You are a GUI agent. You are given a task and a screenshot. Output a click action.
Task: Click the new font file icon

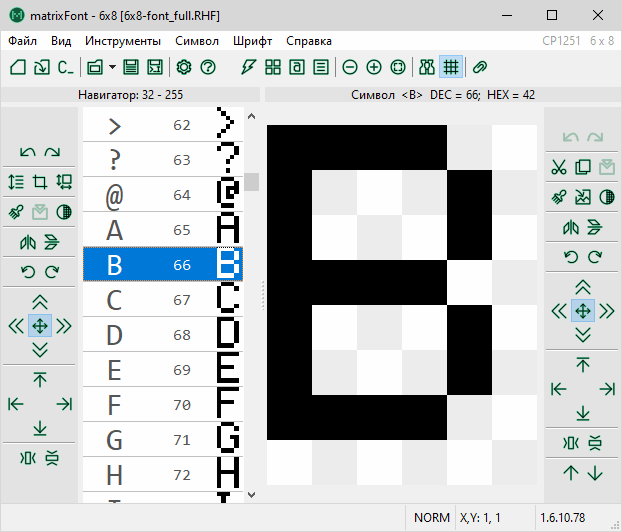pyautogui.click(x=18, y=67)
